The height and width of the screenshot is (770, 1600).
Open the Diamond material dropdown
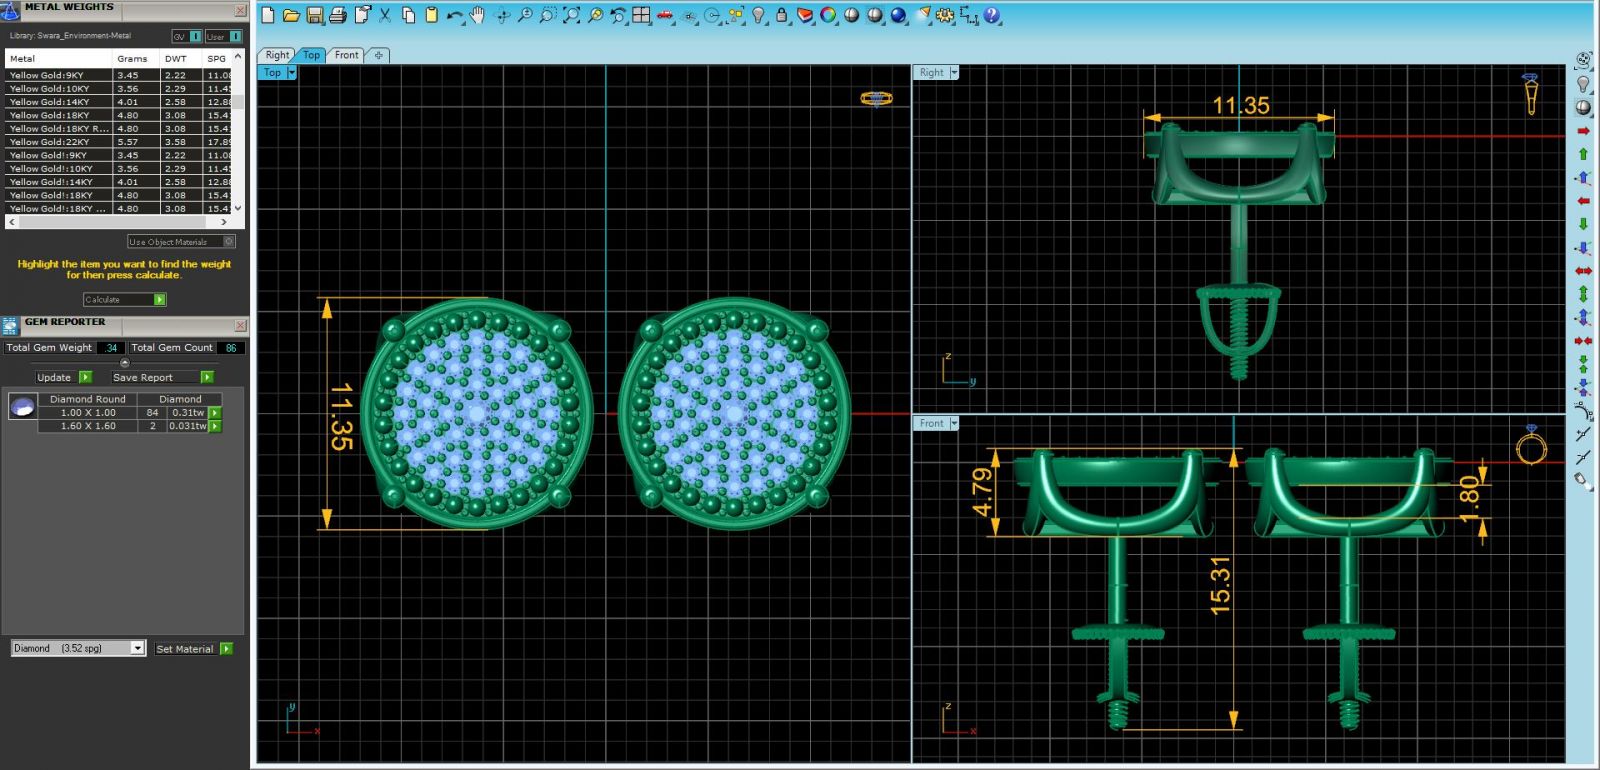(x=137, y=648)
